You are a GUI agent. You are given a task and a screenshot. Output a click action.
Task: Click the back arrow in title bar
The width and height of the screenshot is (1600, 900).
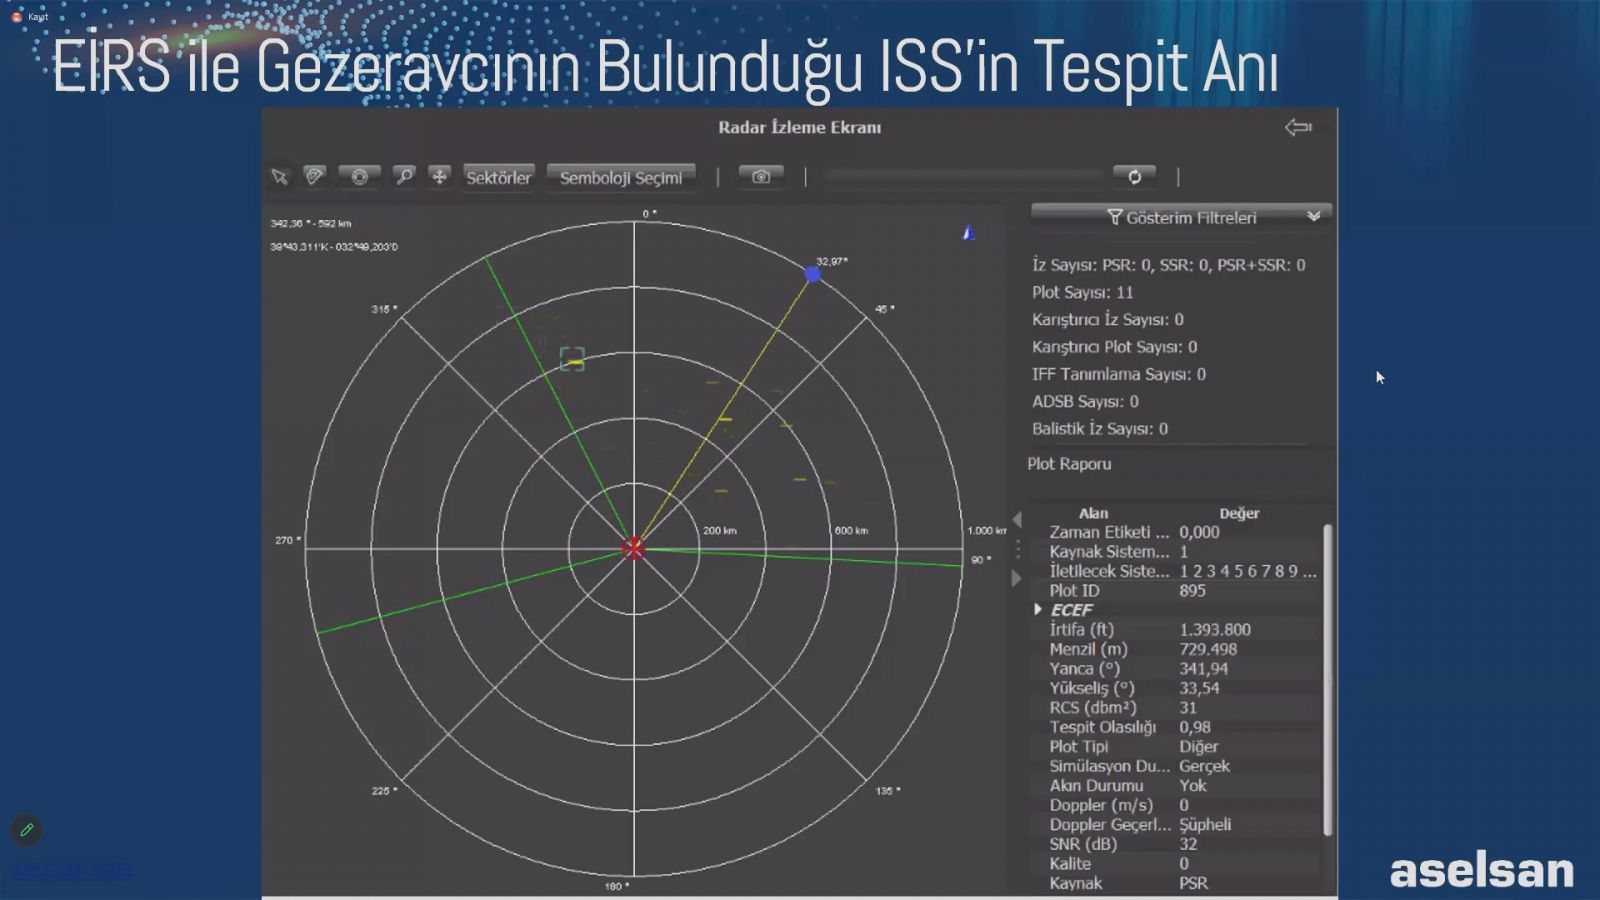1298,127
